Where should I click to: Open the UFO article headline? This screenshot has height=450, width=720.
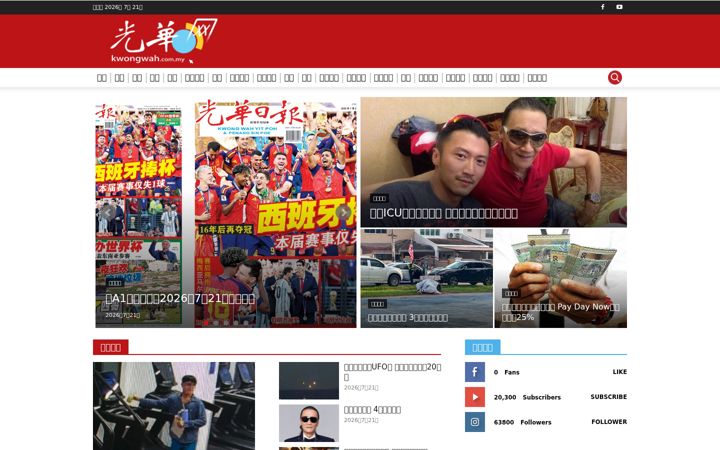pyautogui.click(x=393, y=371)
